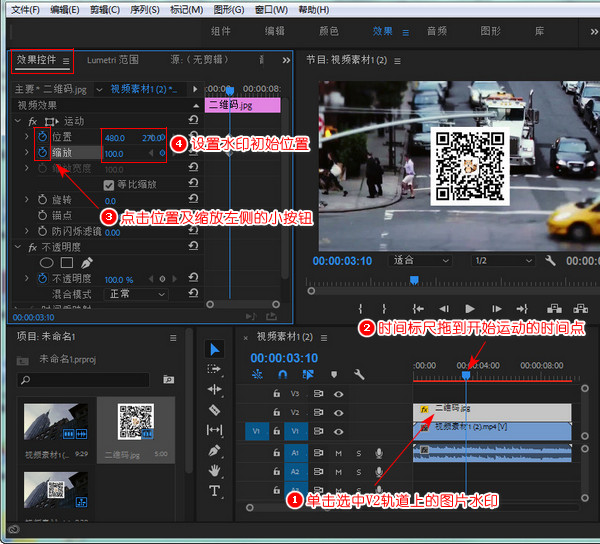Image resolution: width=600 pixels, height=544 pixels.
Task: Open master clip dropdown arrow
Action: [x=99, y=90]
